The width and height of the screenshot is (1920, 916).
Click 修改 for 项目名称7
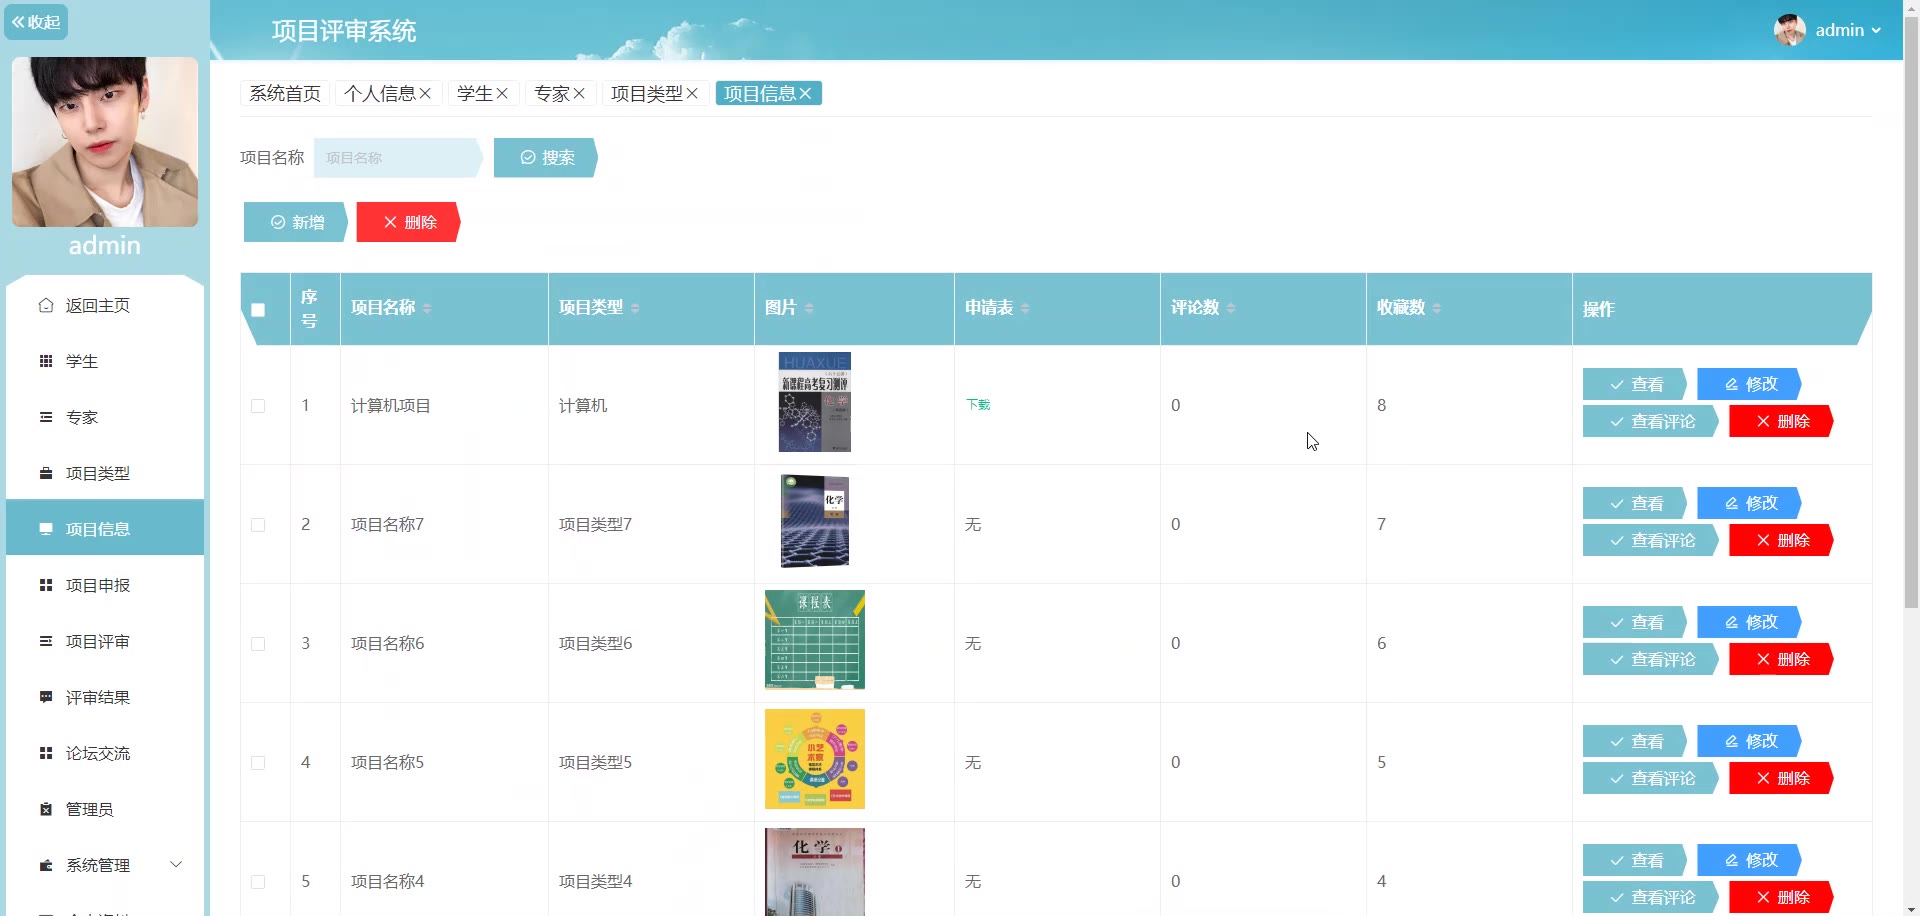coord(1750,503)
